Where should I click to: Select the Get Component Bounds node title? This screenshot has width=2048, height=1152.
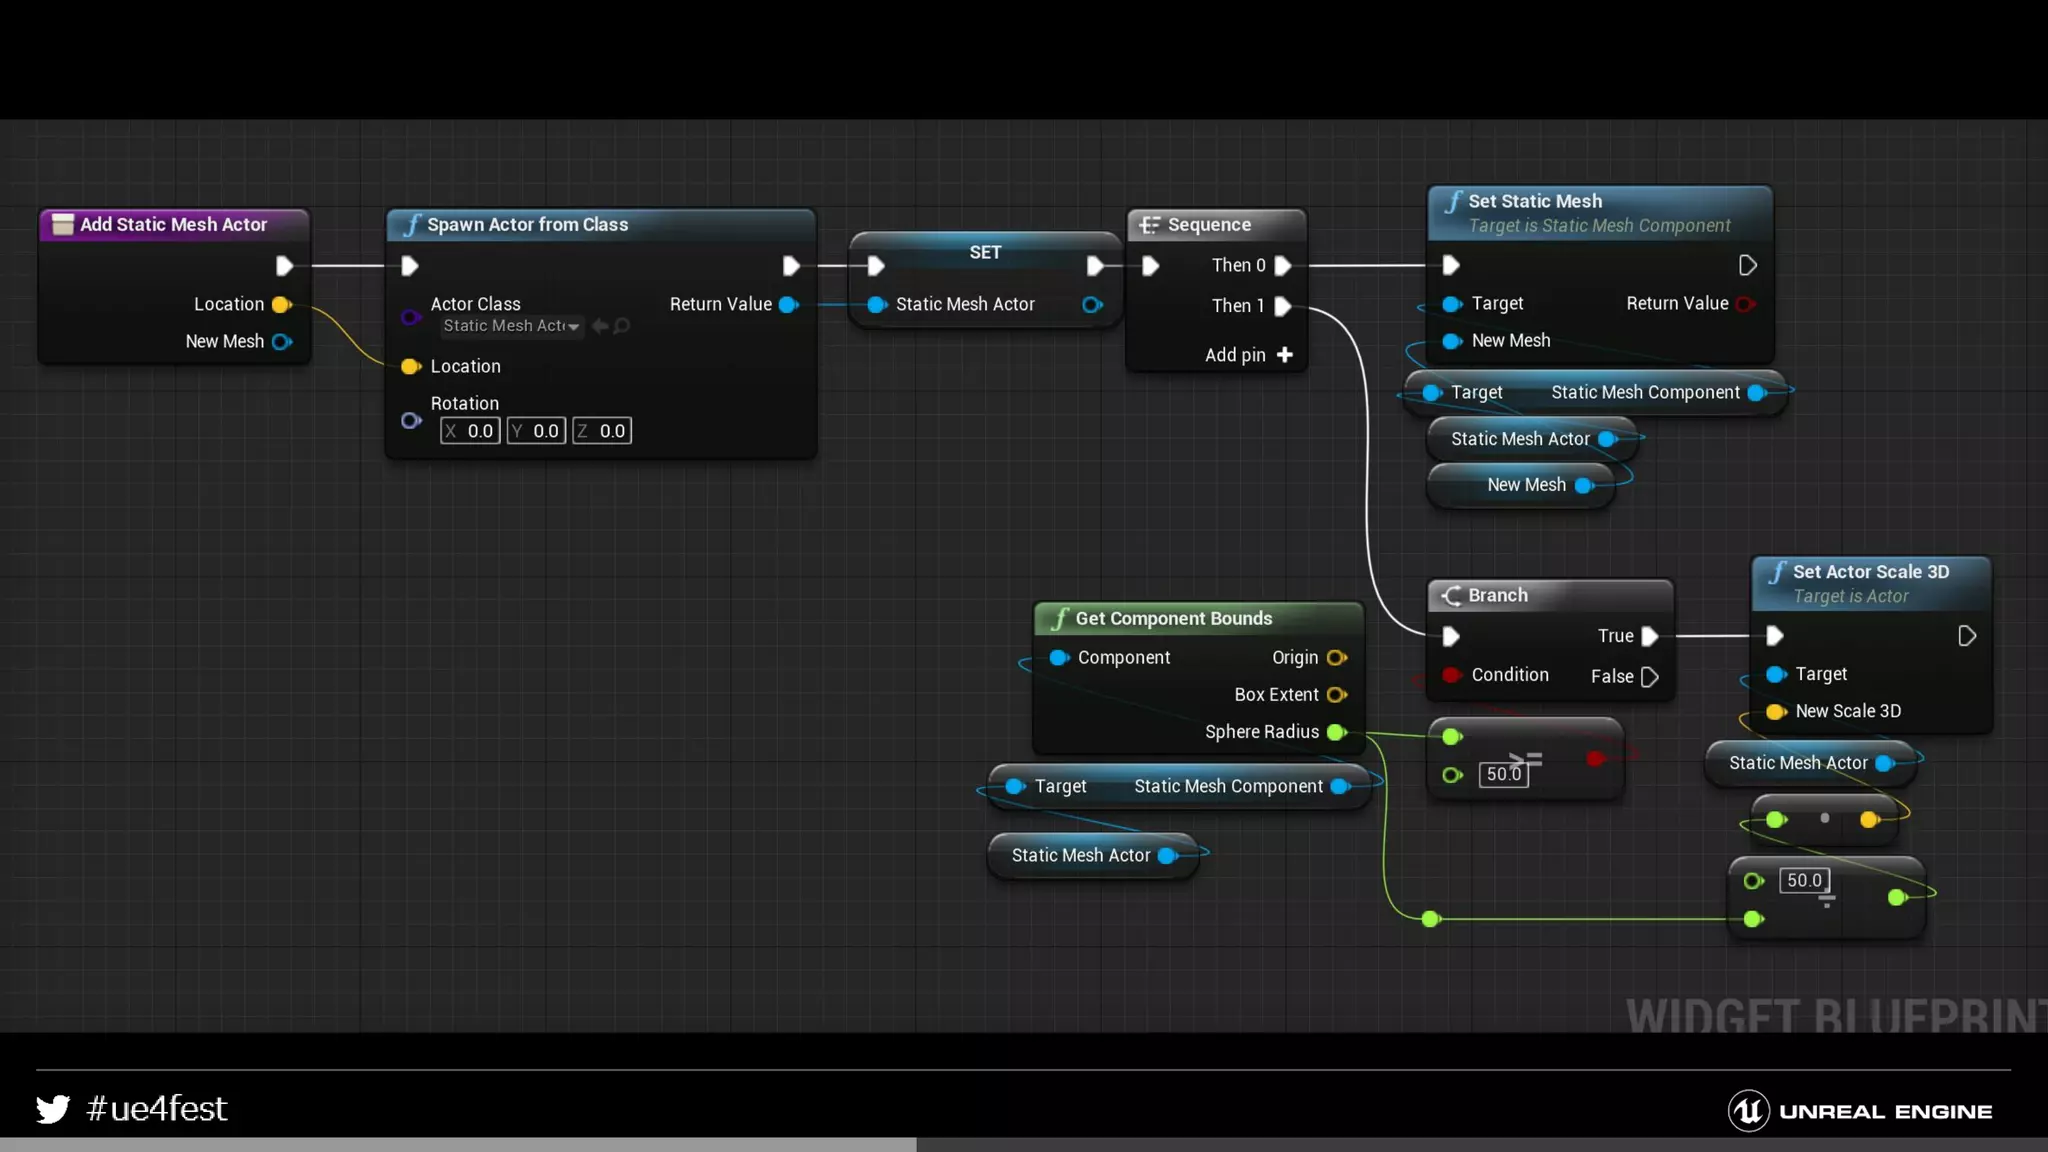1173,619
